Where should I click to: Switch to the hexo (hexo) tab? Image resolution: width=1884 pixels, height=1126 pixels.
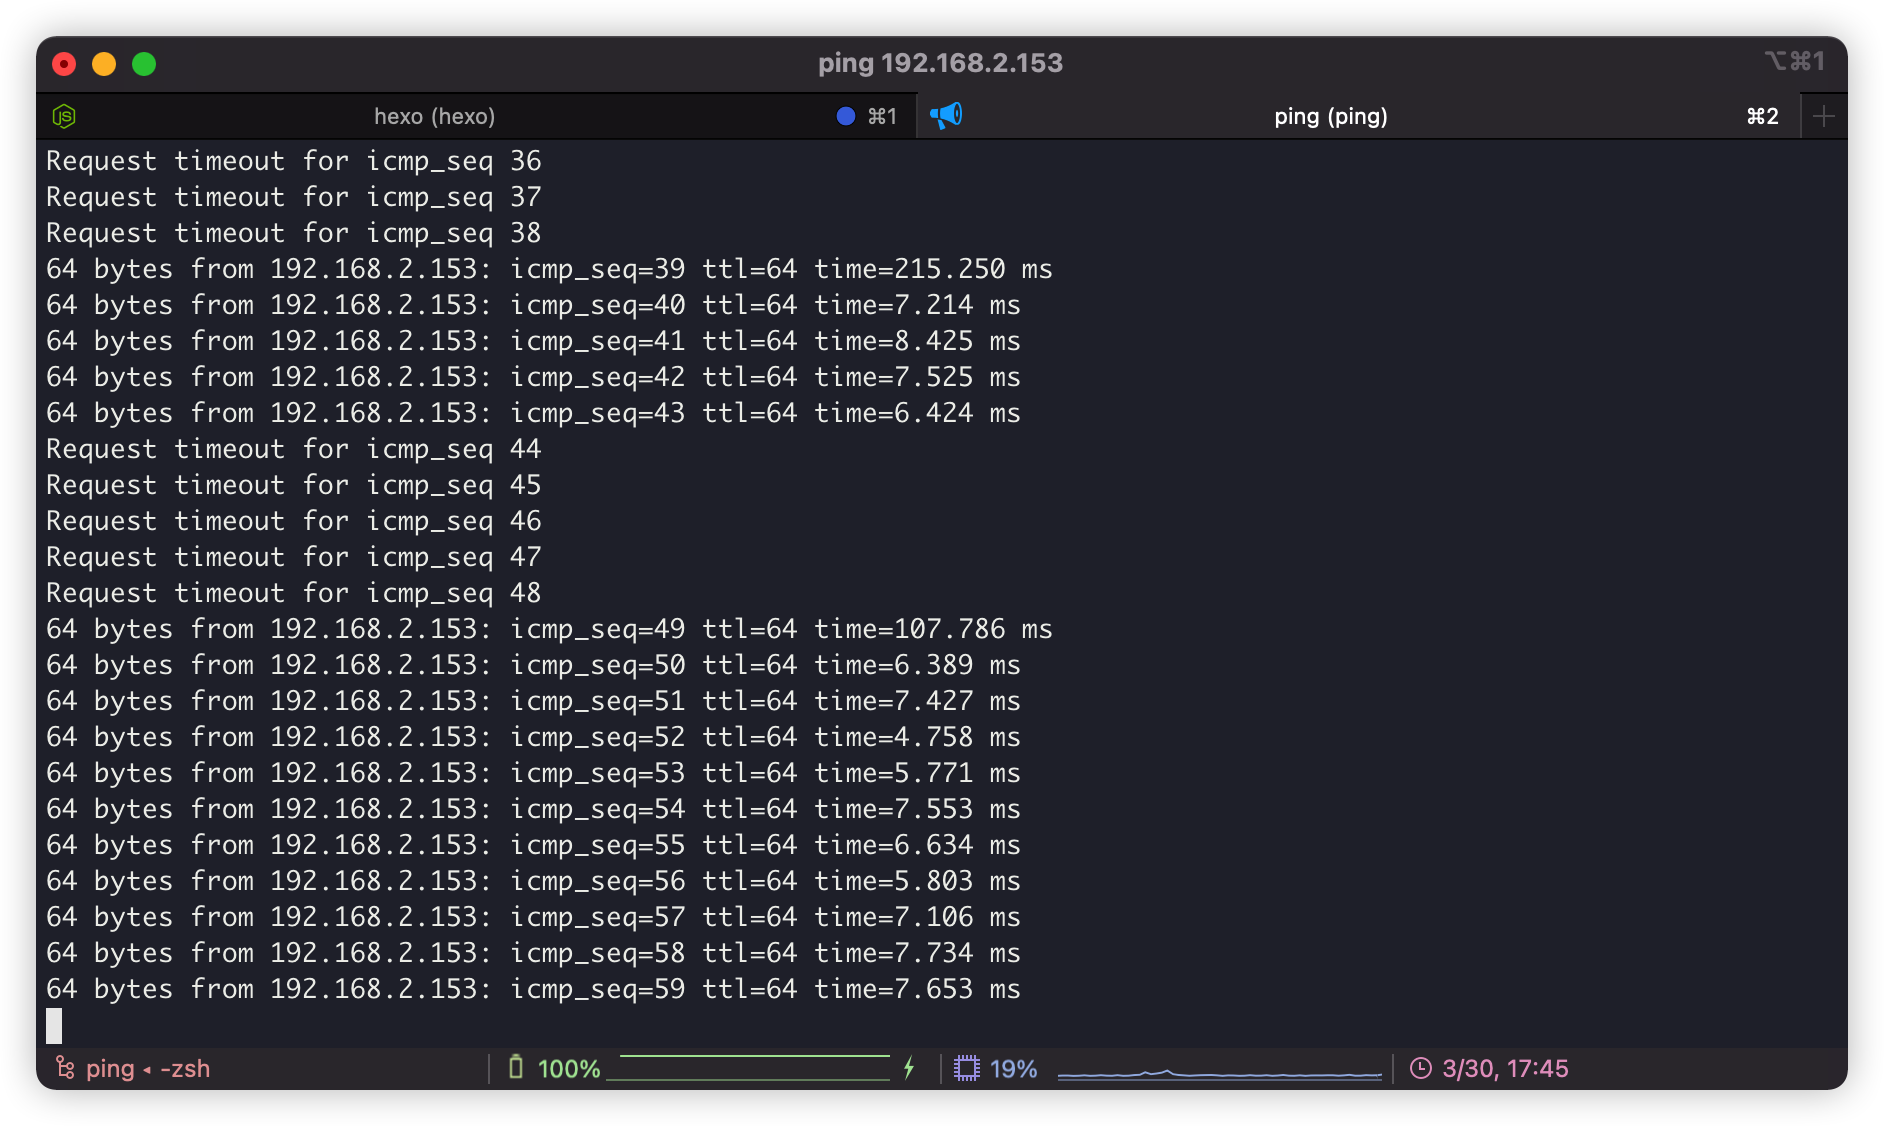point(434,116)
